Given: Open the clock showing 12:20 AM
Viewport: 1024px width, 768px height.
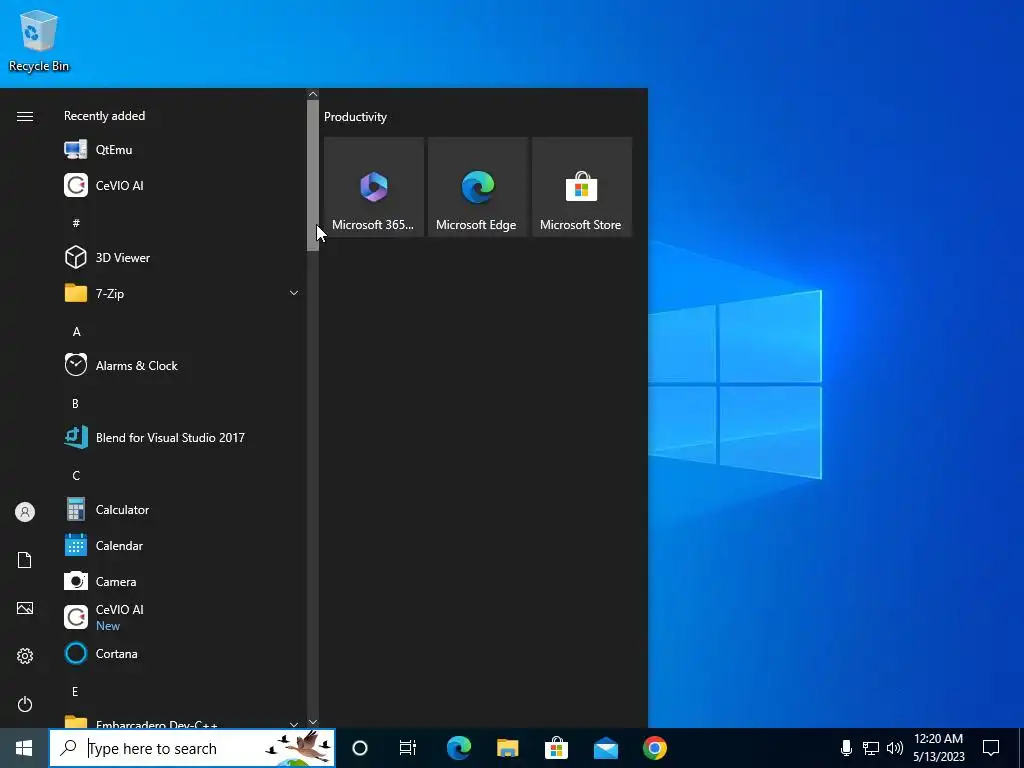Looking at the screenshot, I should pyautogui.click(x=938, y=748).
